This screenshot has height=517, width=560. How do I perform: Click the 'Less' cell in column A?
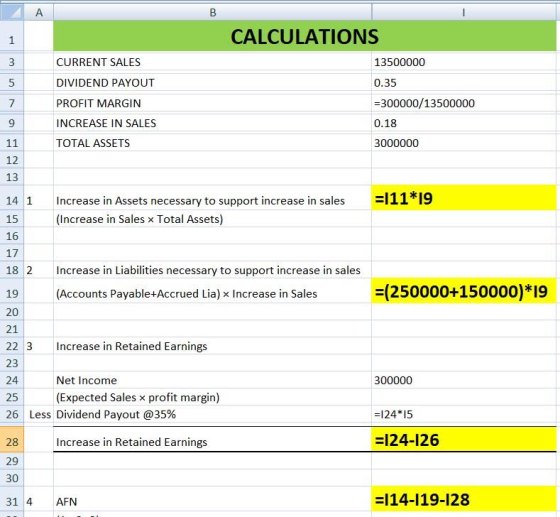[39, 415]
